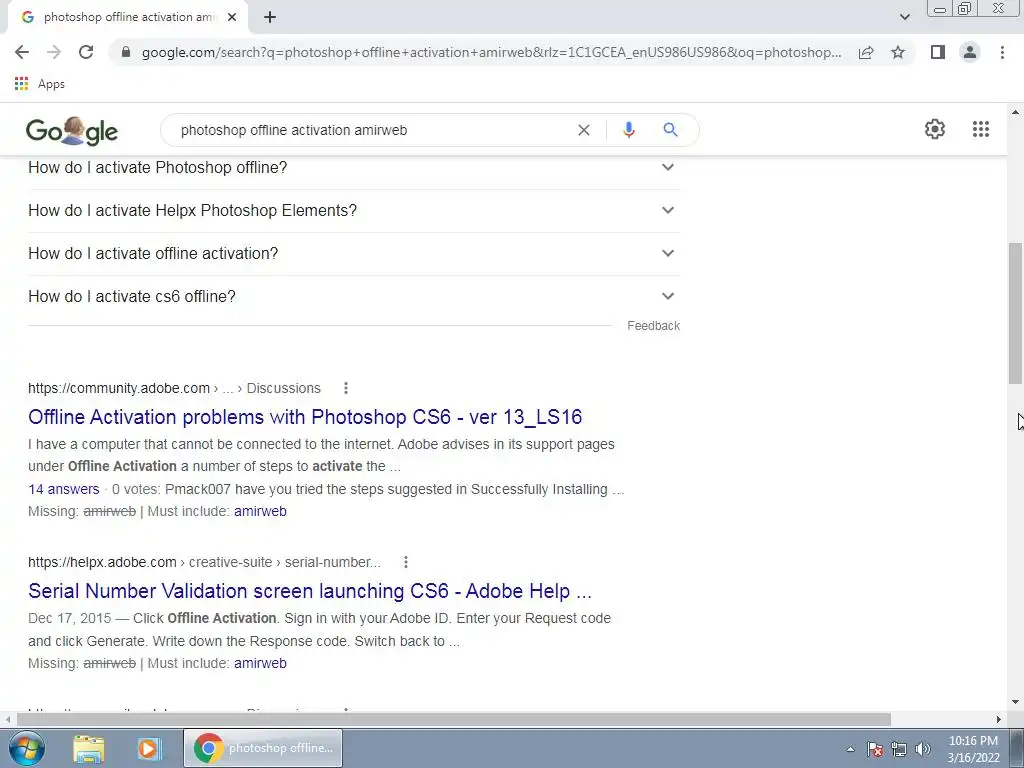Viewport: 1024px width, 768px height.
Task: Launch Windows Media Player from taskbar
Action: [x=148, y=749]
